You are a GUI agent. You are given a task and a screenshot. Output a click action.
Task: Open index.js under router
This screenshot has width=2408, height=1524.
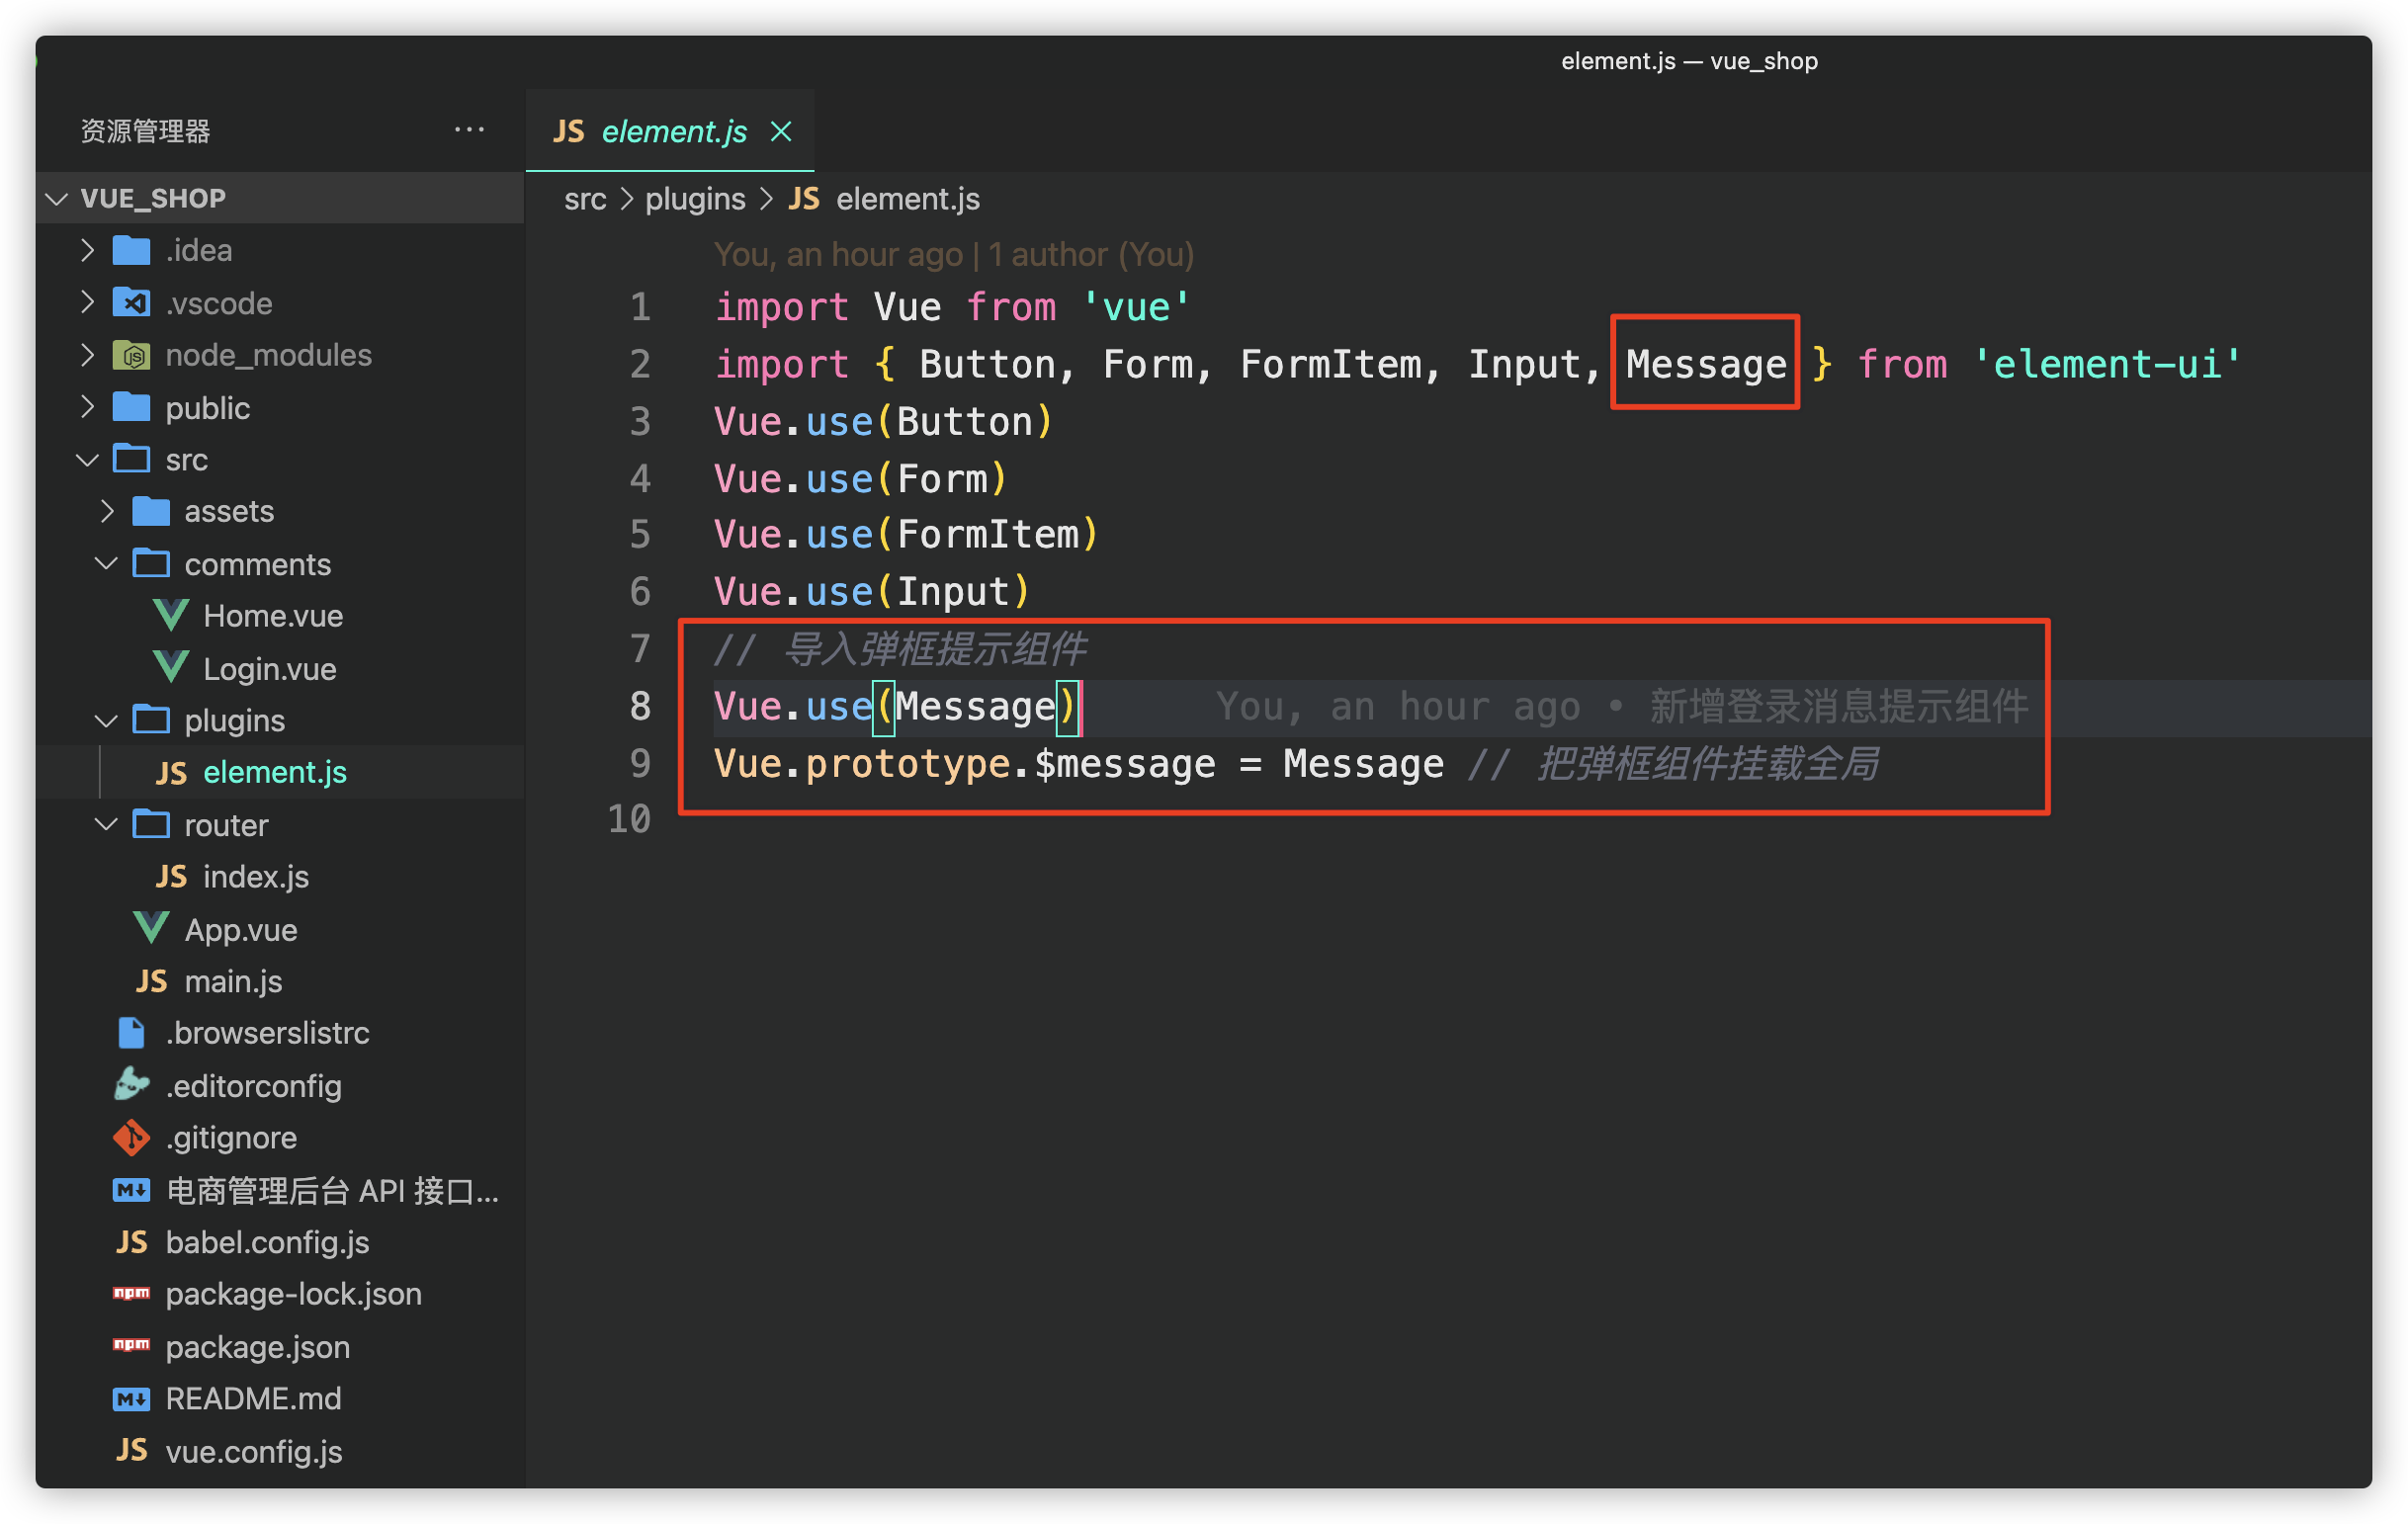[280, 876]
